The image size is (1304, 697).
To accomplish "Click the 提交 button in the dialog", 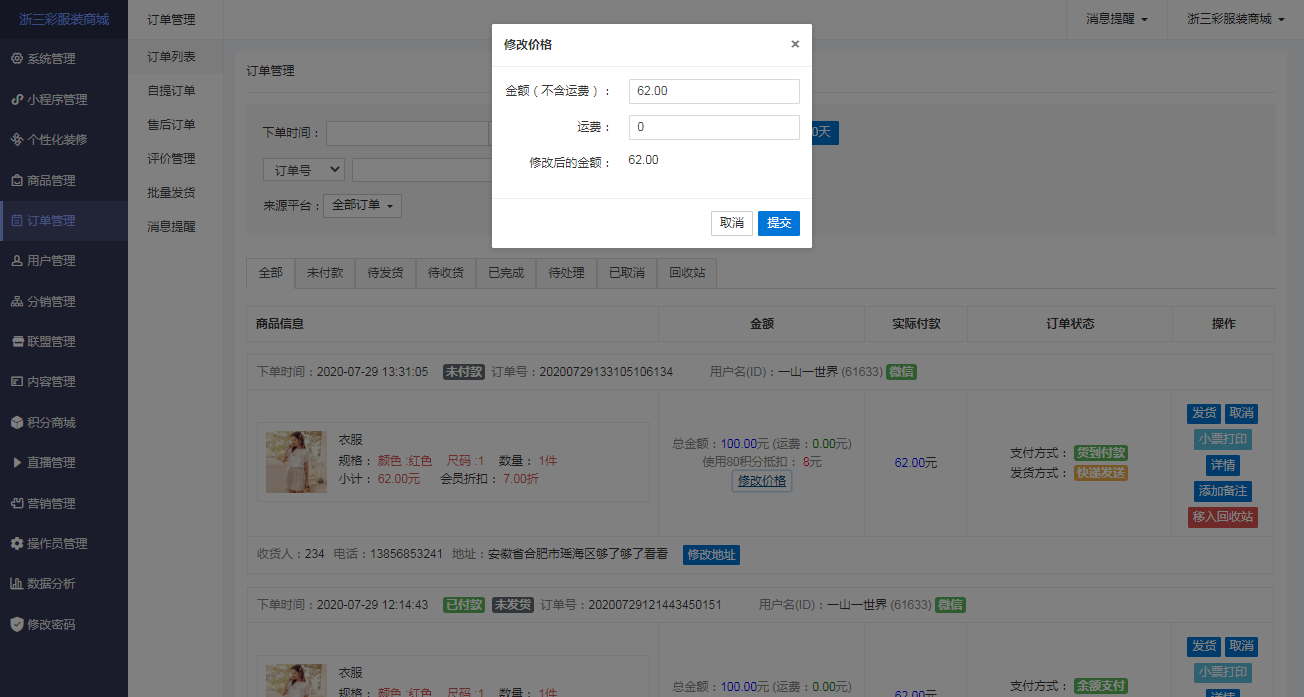I will [x=779, y=223].
